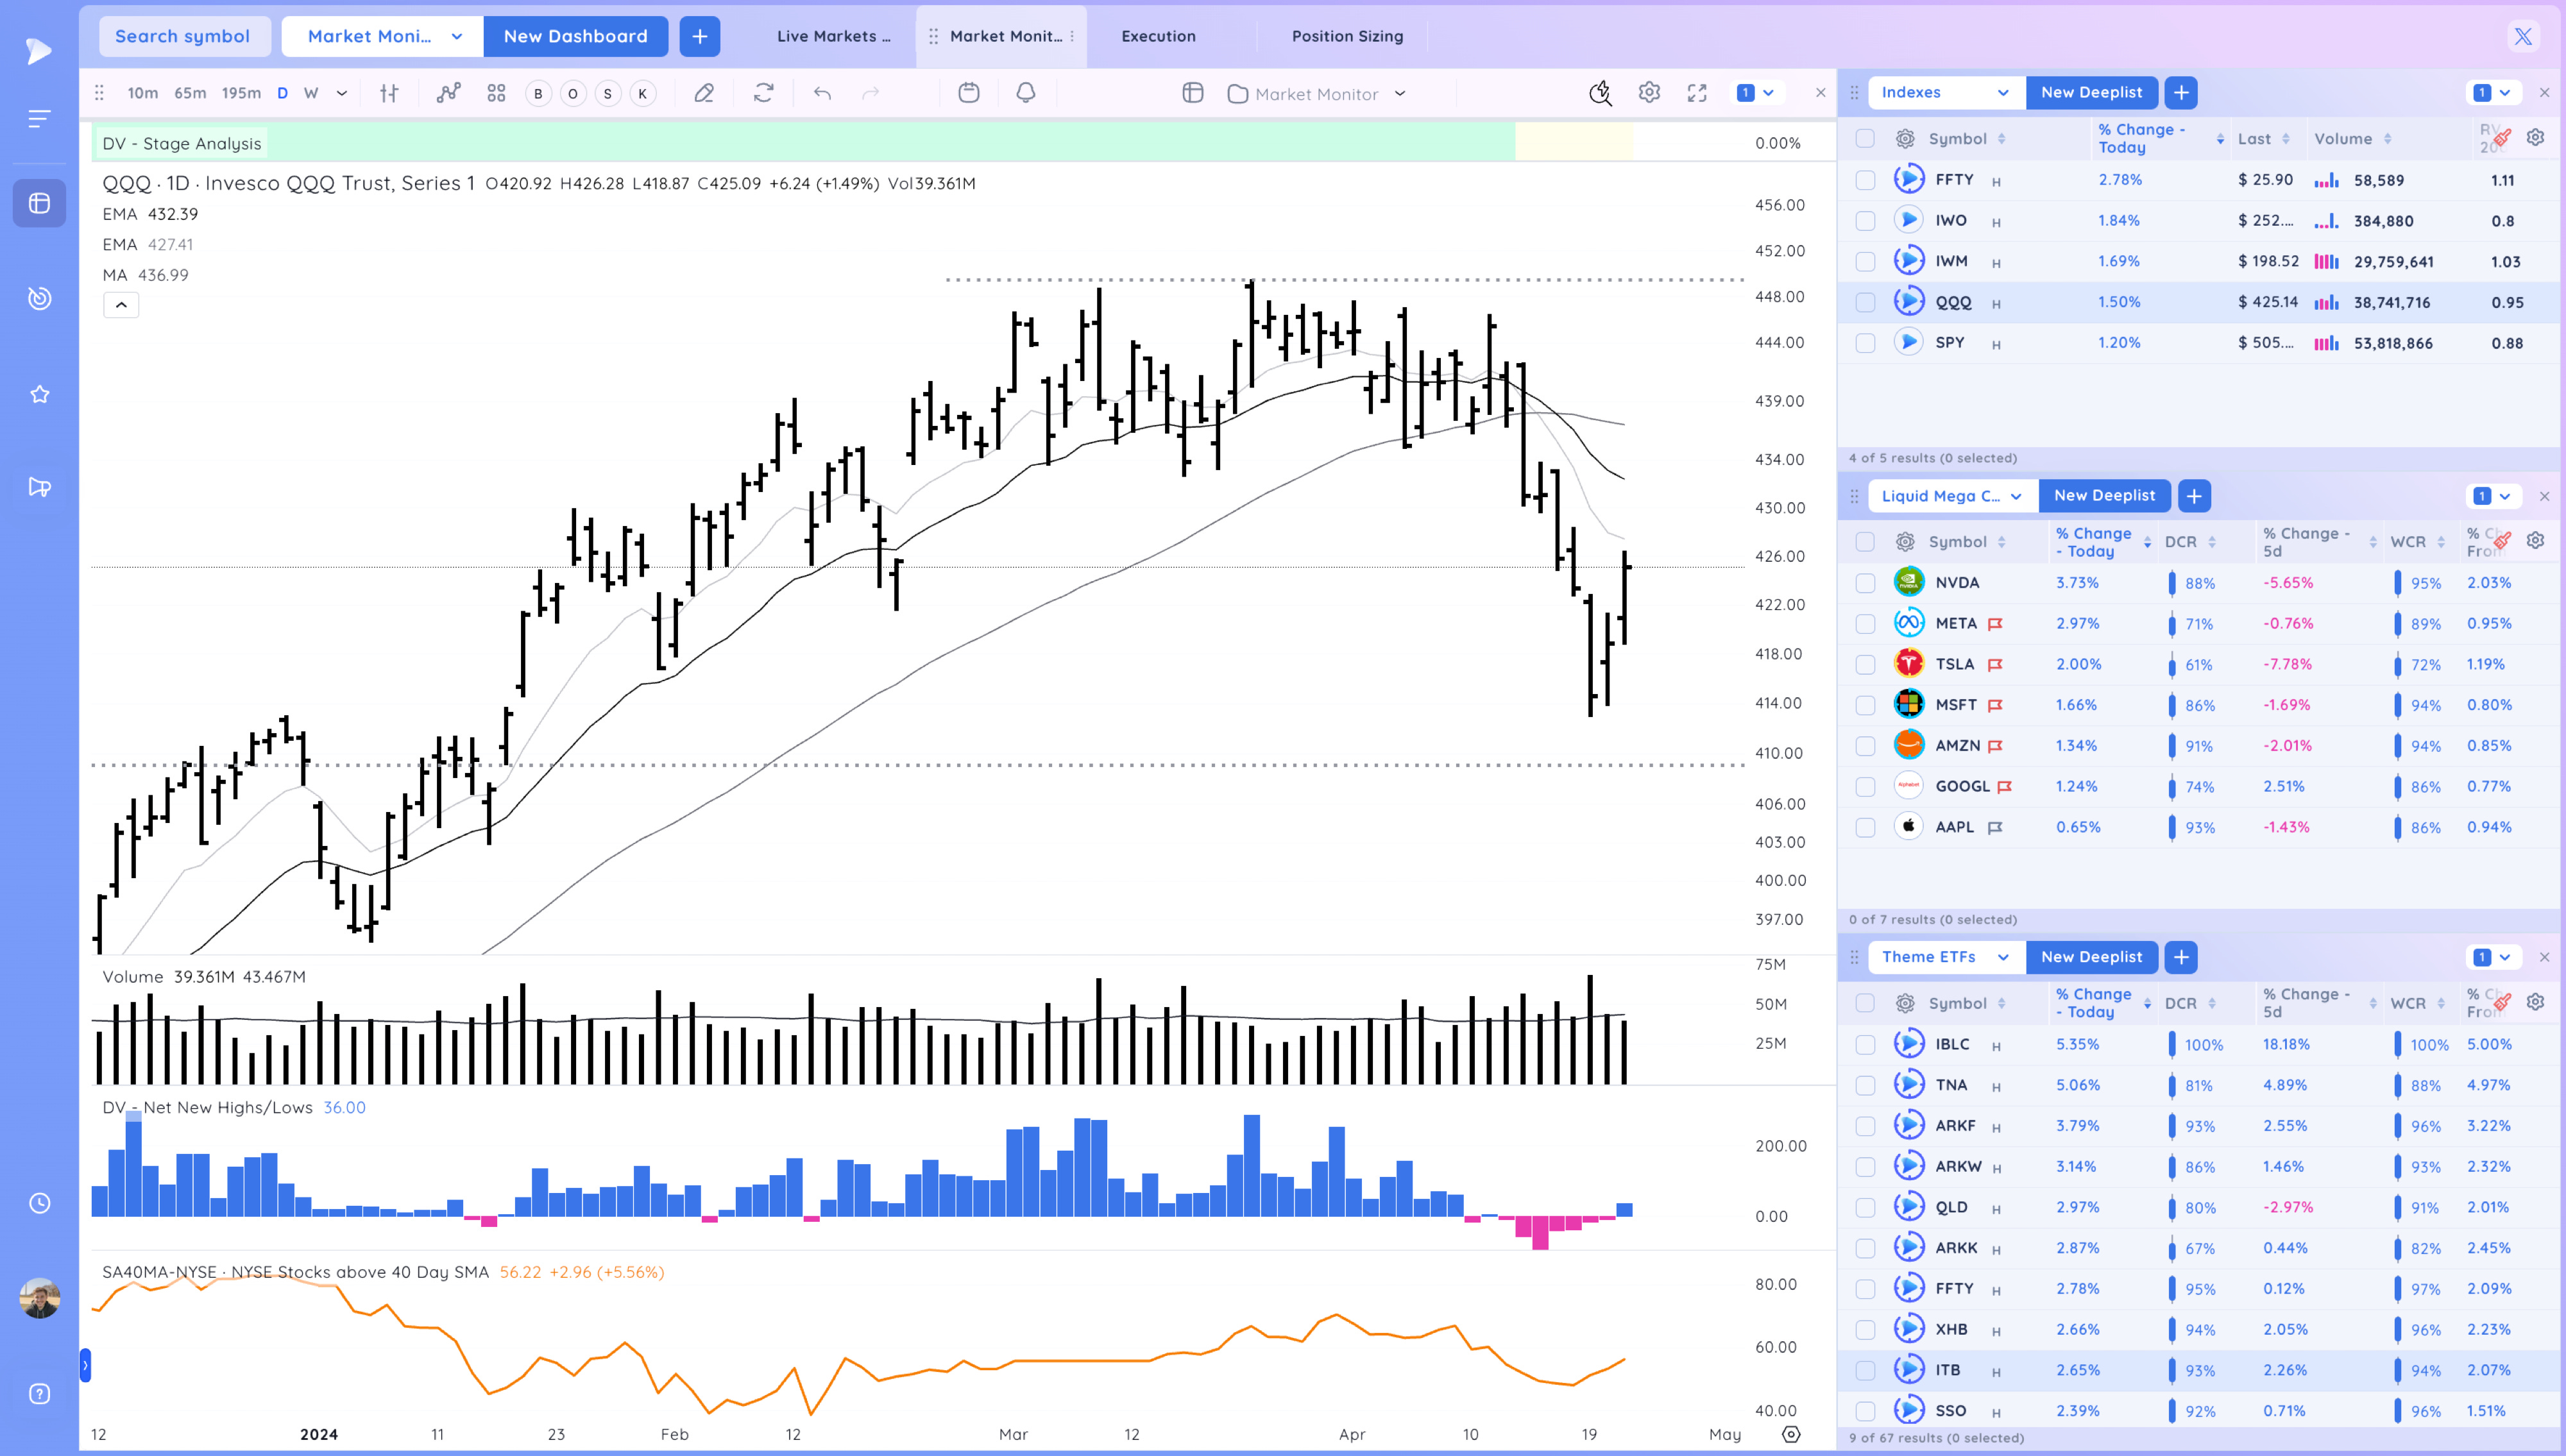2566x1456 pixels.
Task: Switch to Live Markets tab
Action: click(x=833, y=36)
